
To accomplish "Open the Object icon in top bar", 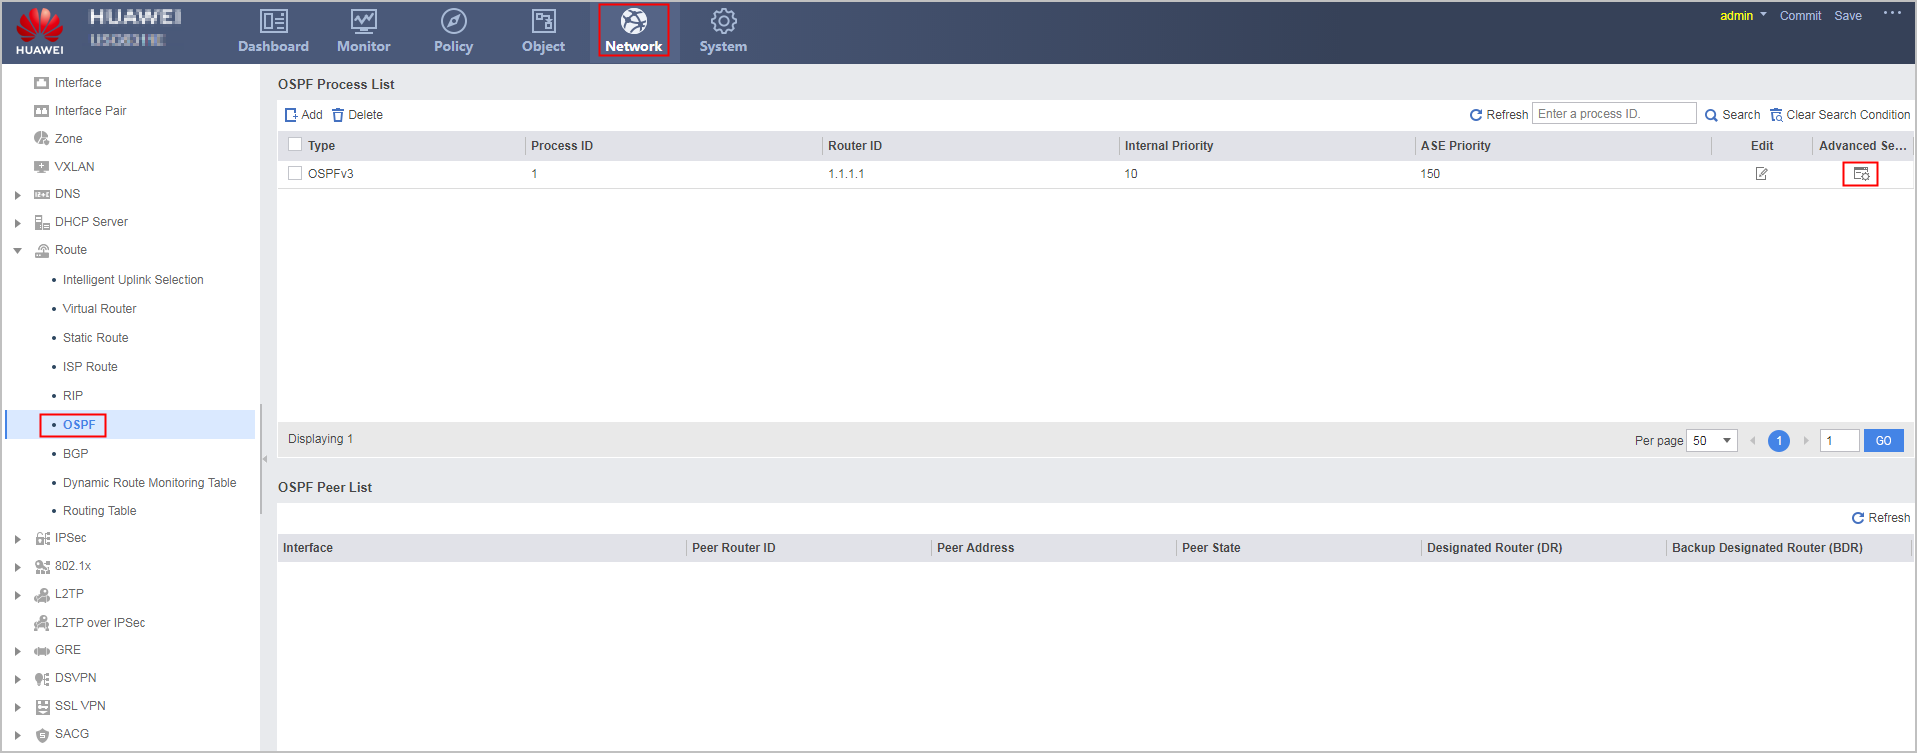I will click(544, 21).
